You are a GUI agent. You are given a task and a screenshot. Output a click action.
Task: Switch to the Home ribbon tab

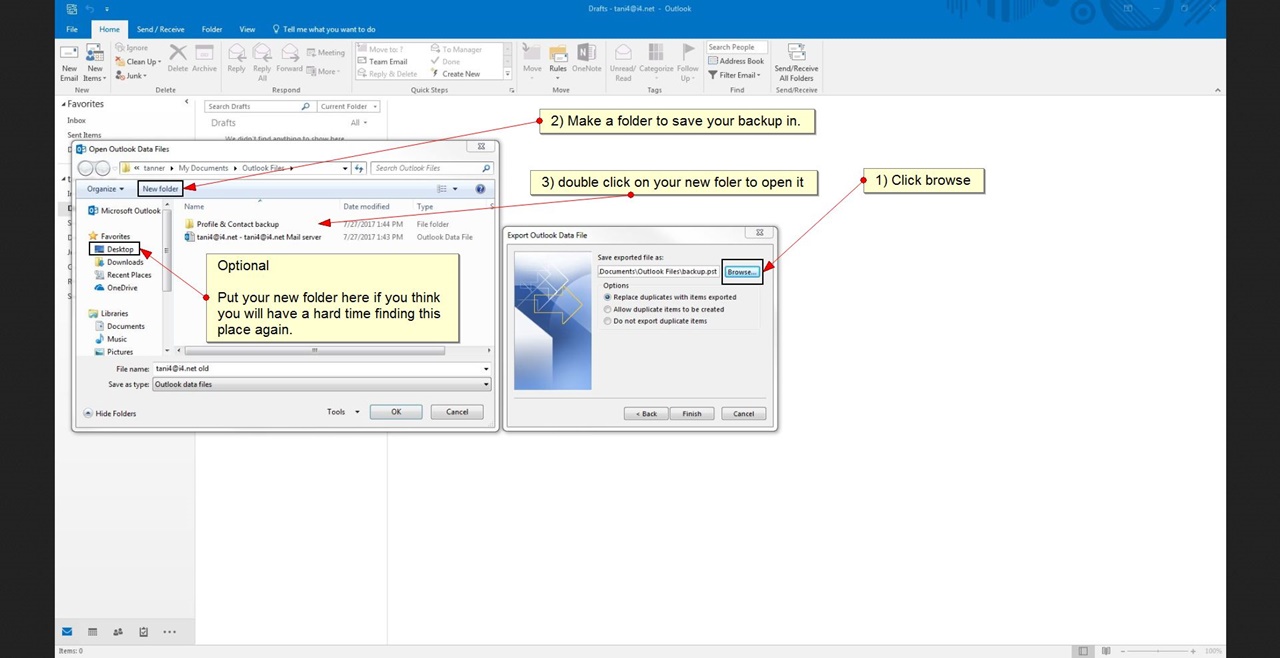pos(109,30)
